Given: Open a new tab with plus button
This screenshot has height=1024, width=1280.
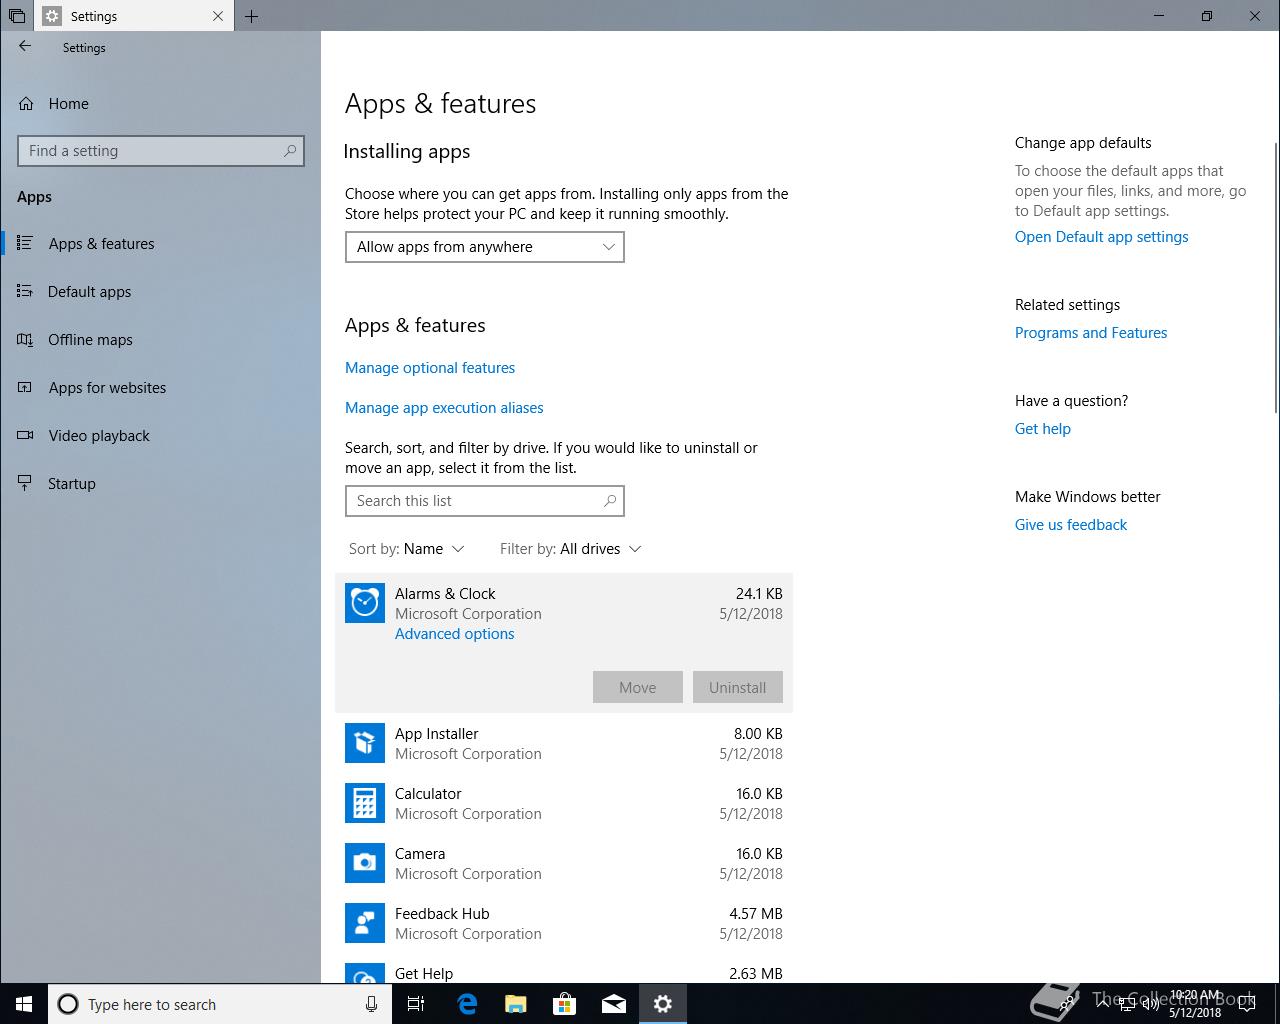Looking at the screenshot, I should coord(252,16).
